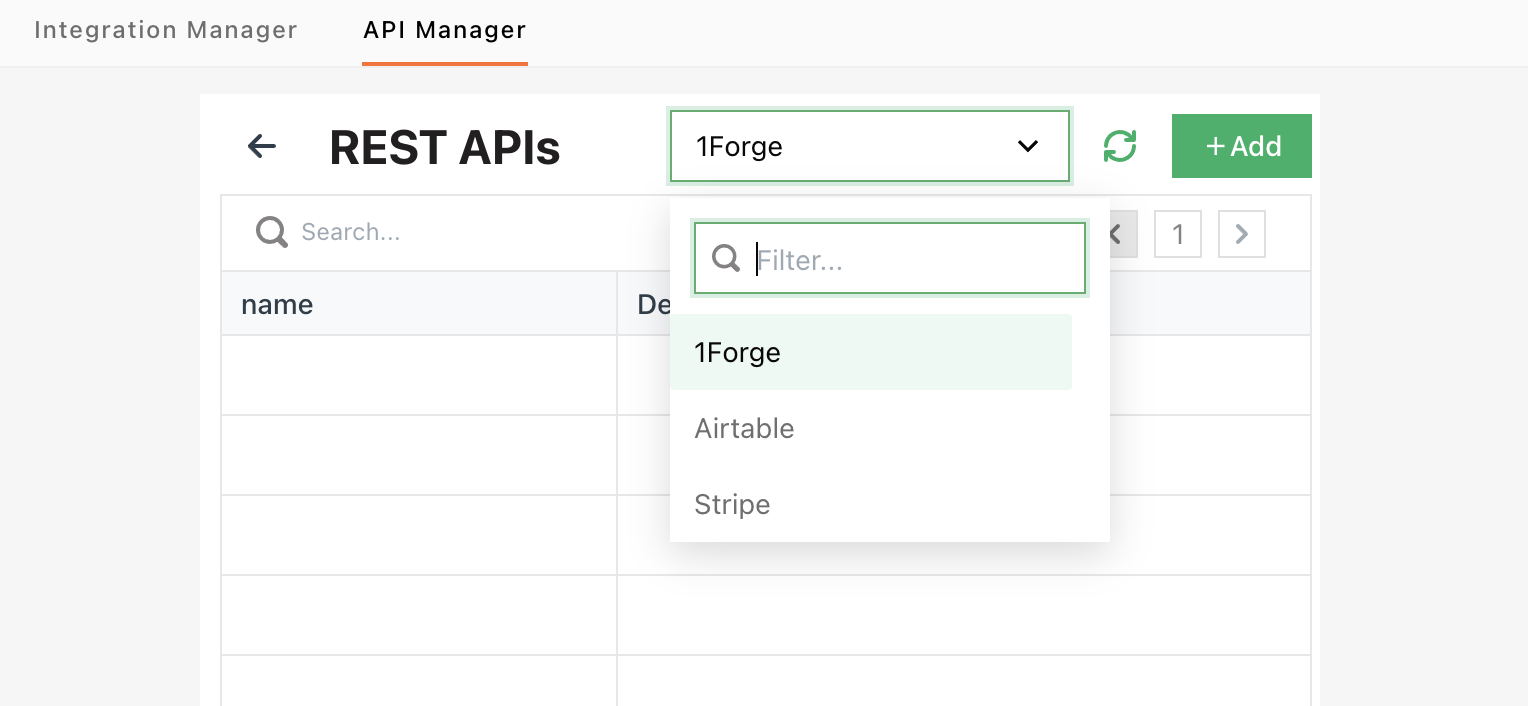Click the plus icon on the Add button
1528x706 pixels.
tap(1216, 146)
